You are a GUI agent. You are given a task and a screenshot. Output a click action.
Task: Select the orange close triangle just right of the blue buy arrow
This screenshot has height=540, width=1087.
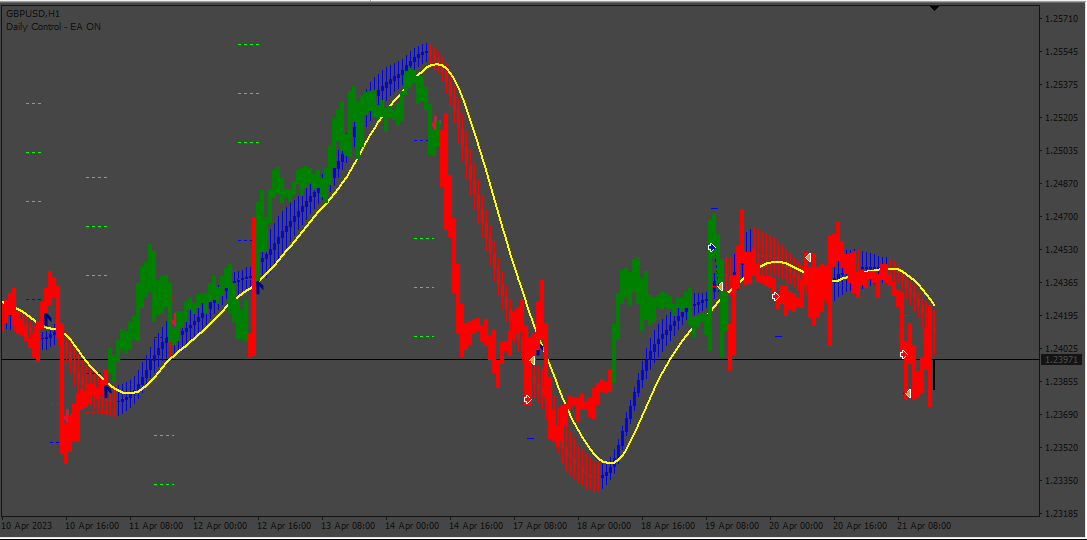coord(720,286)
